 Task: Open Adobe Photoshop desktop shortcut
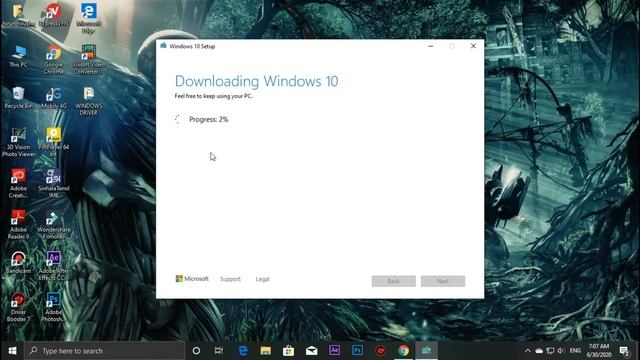click(53, 307)
